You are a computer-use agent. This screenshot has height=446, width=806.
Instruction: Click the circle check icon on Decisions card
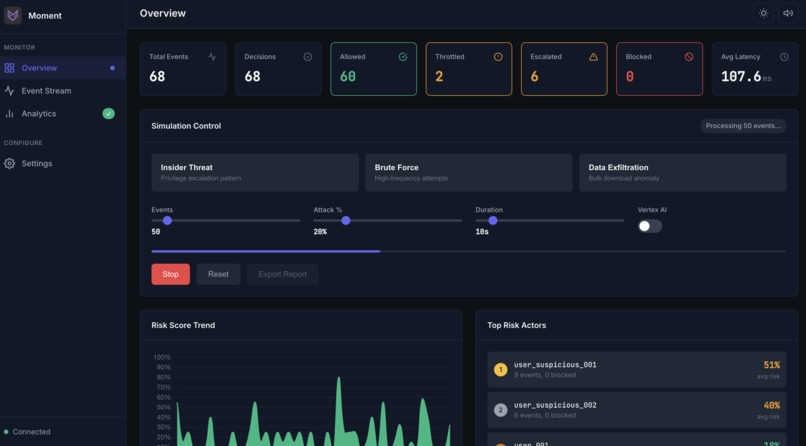(x=307, y=57)
